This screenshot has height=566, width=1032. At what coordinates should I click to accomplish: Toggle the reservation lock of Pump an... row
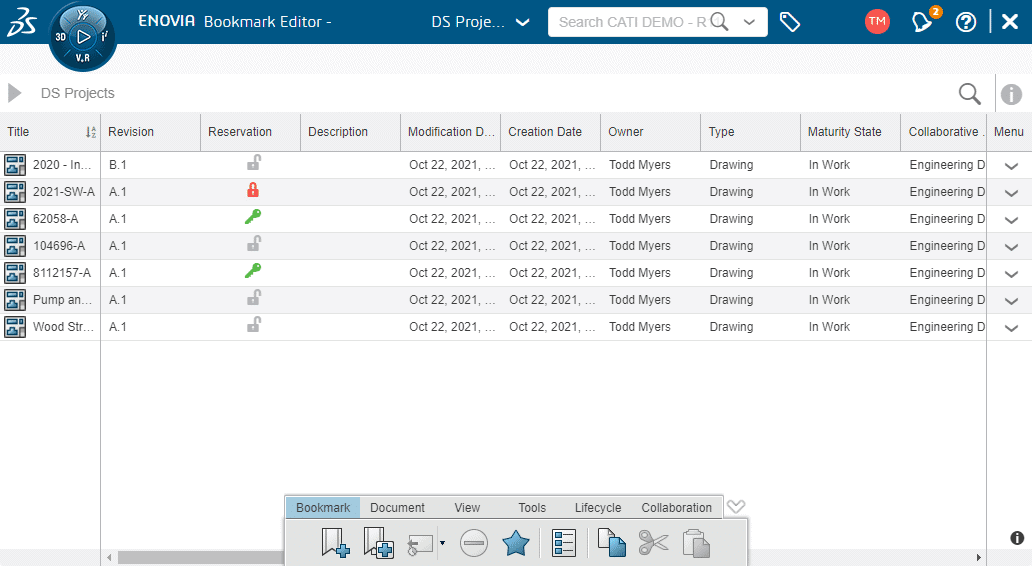coord(253,297)
